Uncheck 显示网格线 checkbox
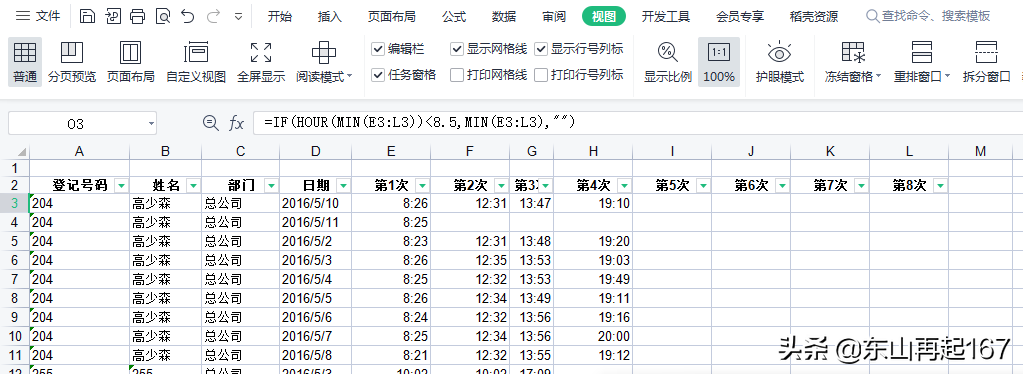This screenshot has width=1023, height=374. tap(457, 48)
